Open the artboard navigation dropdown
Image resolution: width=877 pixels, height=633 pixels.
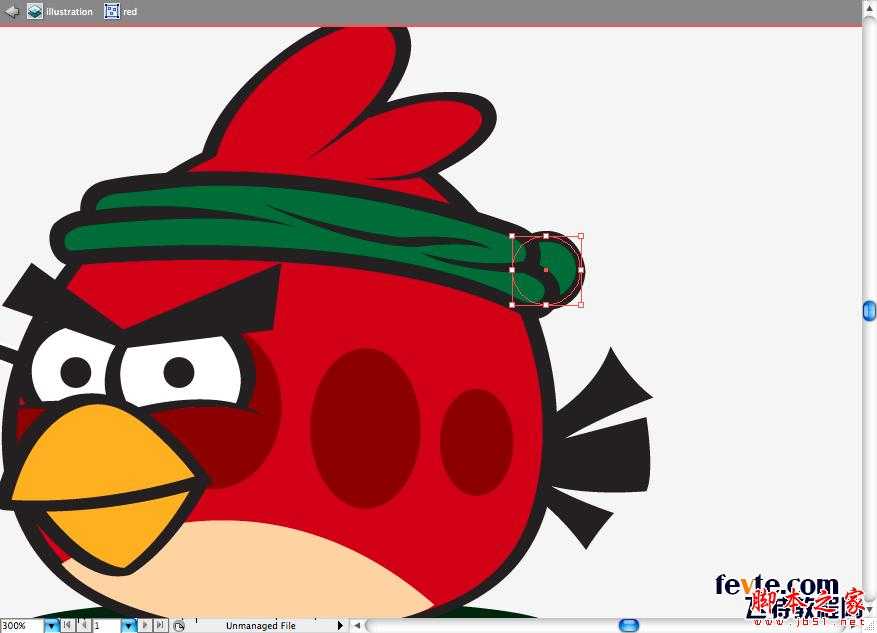coord(129,626)
